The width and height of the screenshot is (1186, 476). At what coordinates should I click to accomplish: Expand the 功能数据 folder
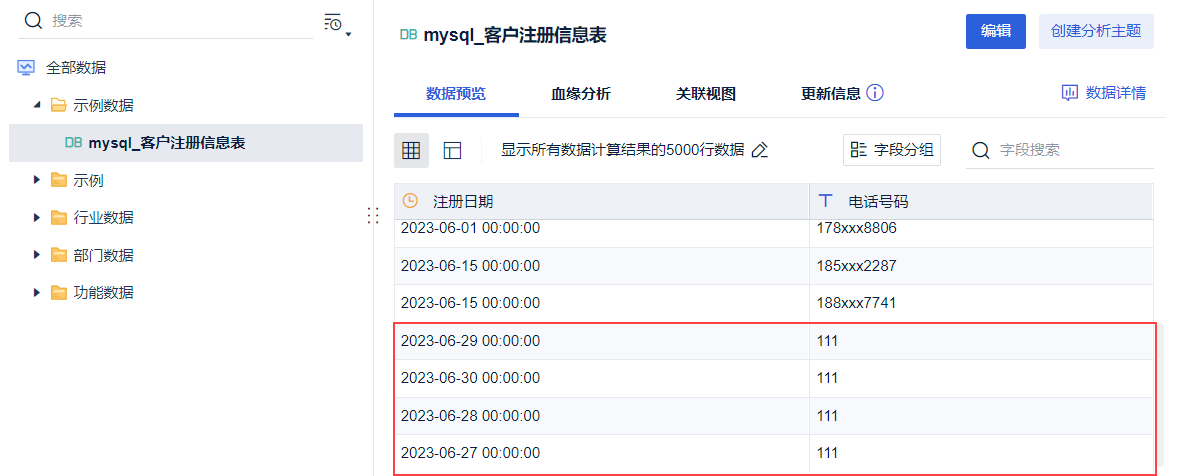pyautogui.click(x=37, y=292)
